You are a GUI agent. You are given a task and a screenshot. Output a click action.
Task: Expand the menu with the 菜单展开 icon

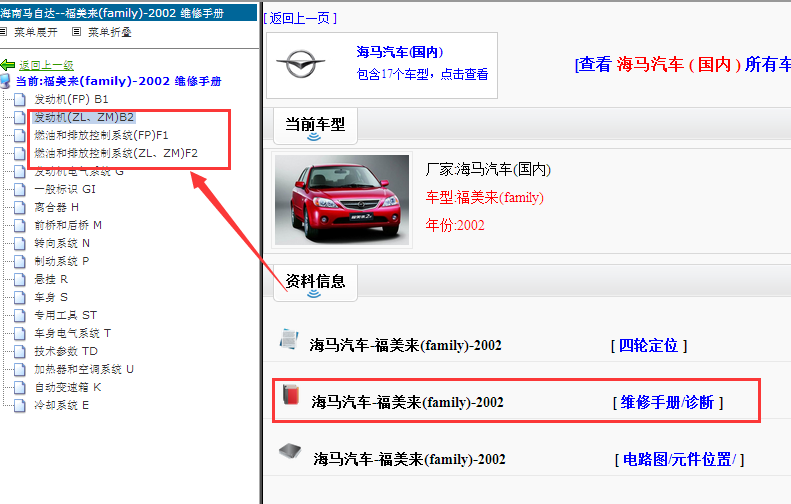coord(4,32)
